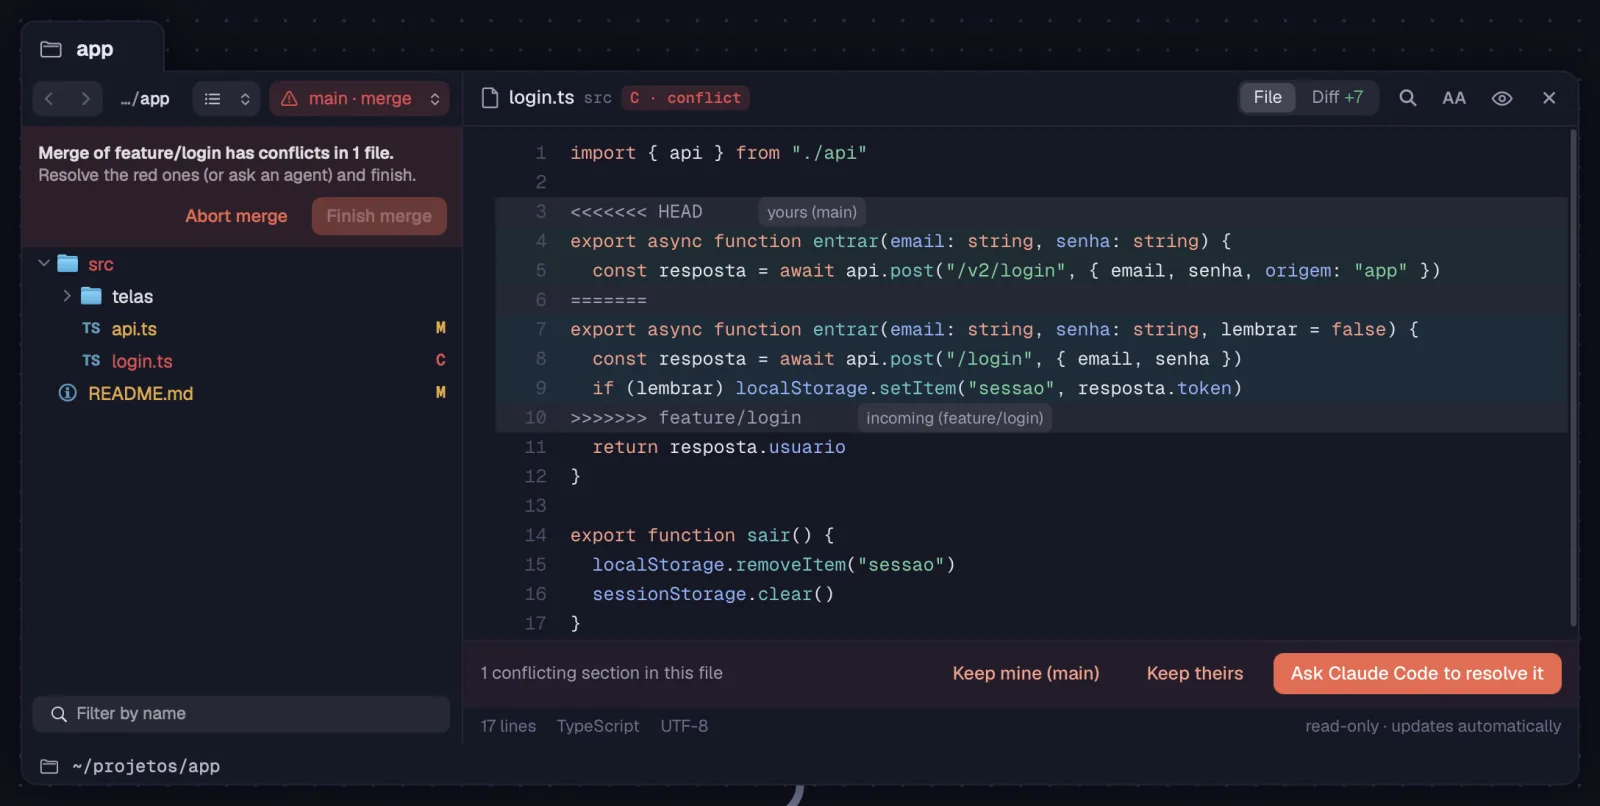The height and width of the screenshot is (806, 1600).
Task: Click the Finish merge button
Action: tap(379, 216)
